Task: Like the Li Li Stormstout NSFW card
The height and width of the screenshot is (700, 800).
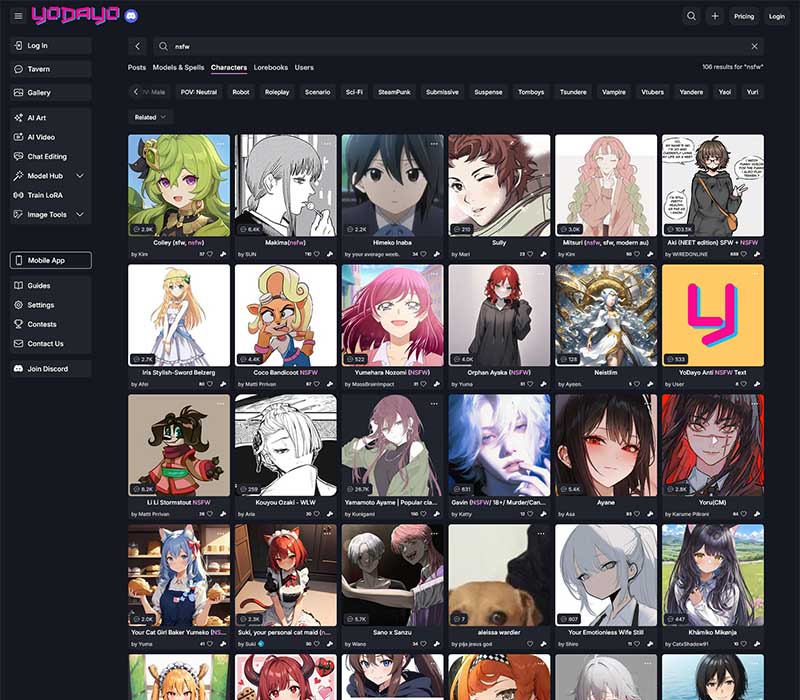Action: (x=210, y=514)
